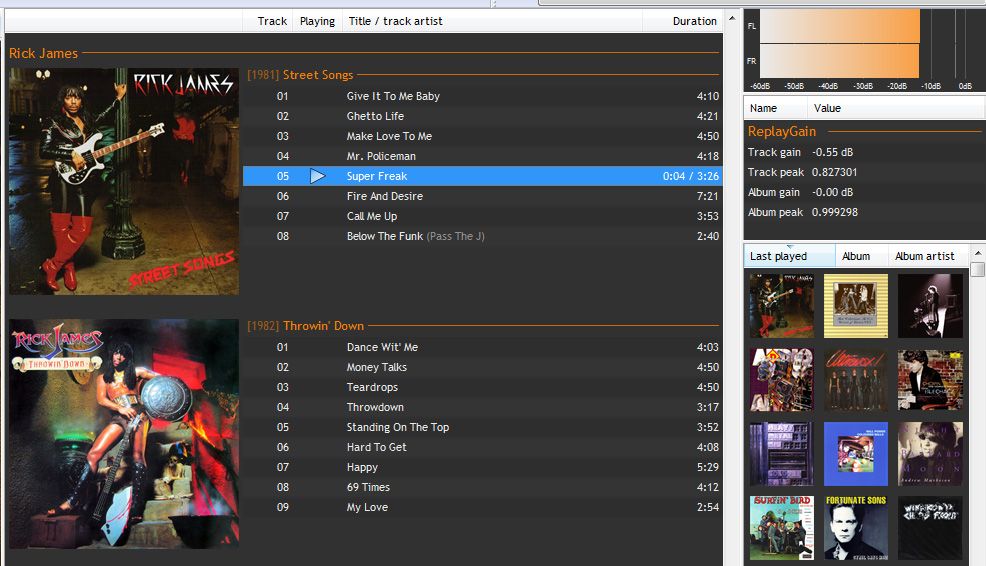This screenshot has width=986, height=566.
Task: Select the Ultravox album thumbnail
Action: pos(856,380)
